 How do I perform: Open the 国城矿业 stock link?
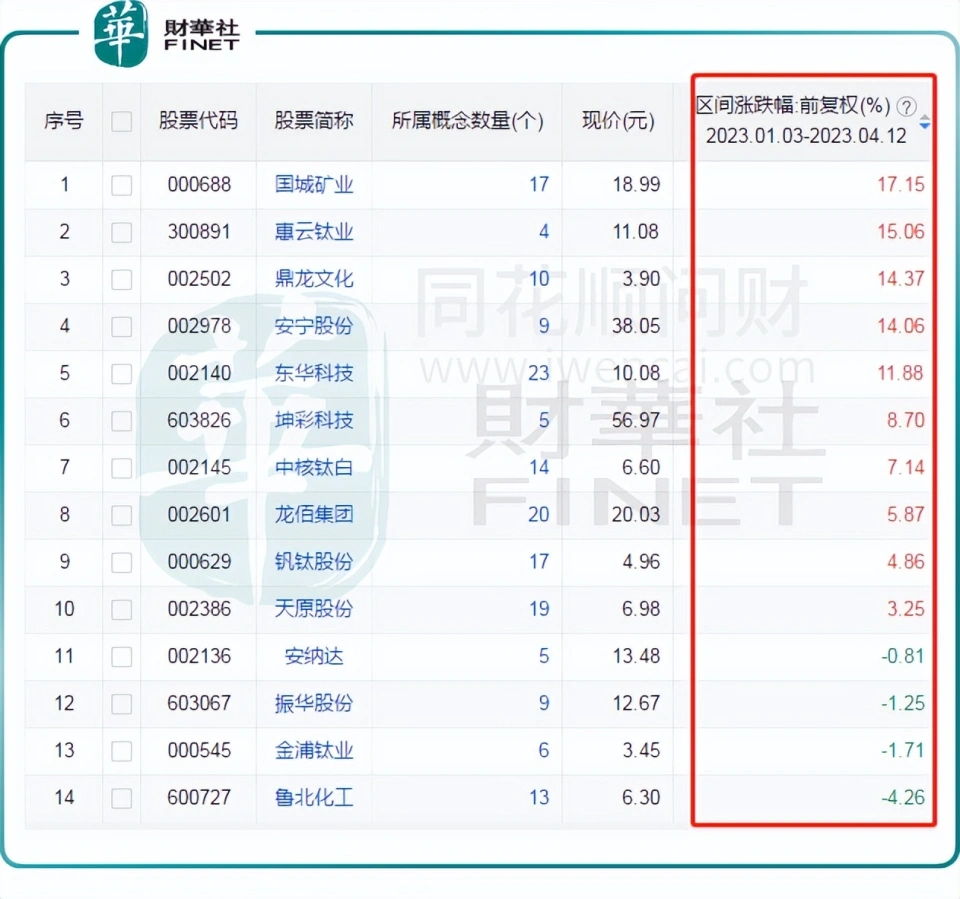(x=314, y=185)
